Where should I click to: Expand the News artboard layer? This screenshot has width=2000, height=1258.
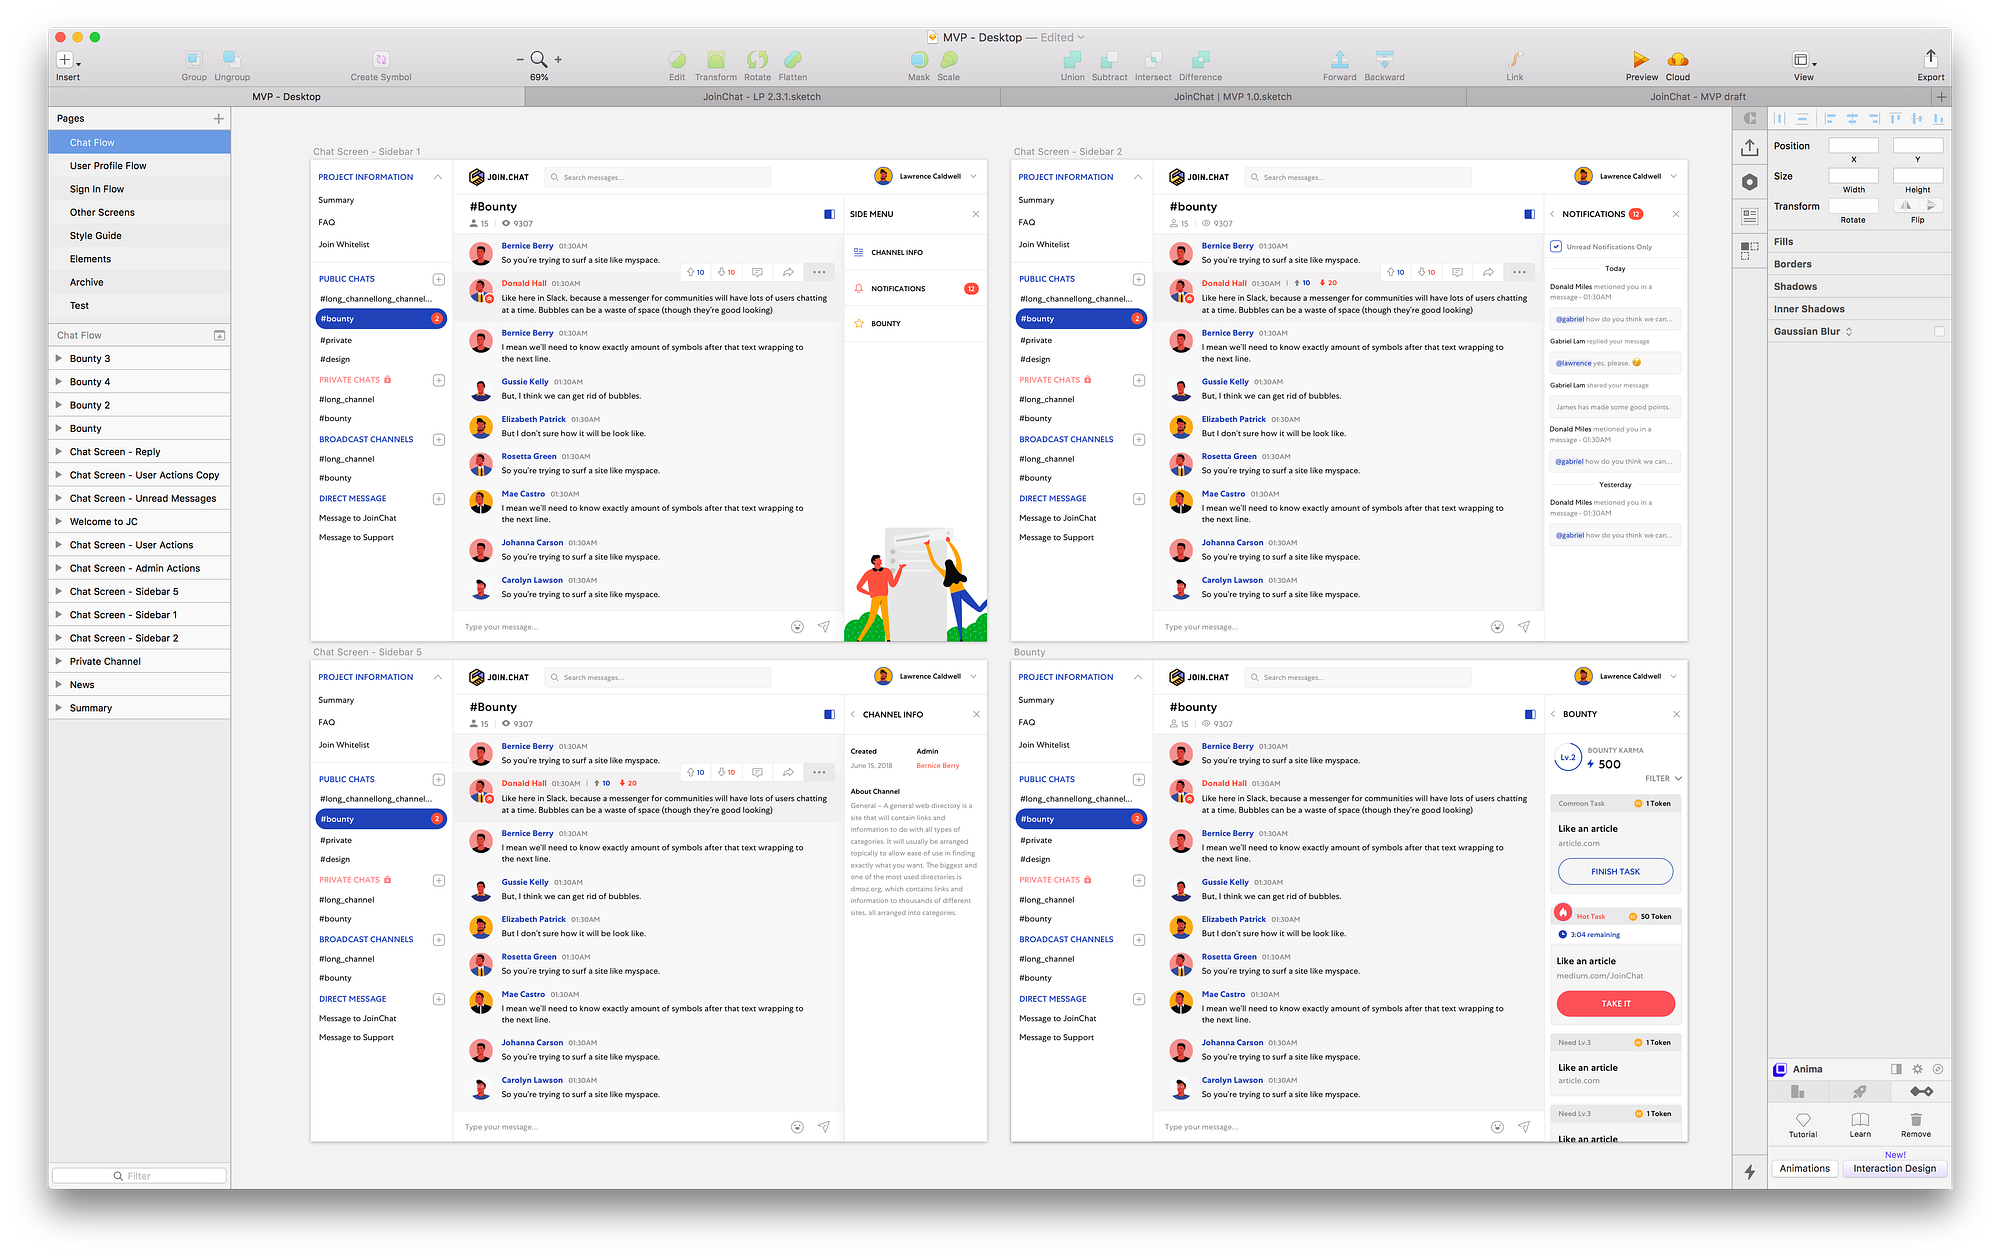[58, 685]
